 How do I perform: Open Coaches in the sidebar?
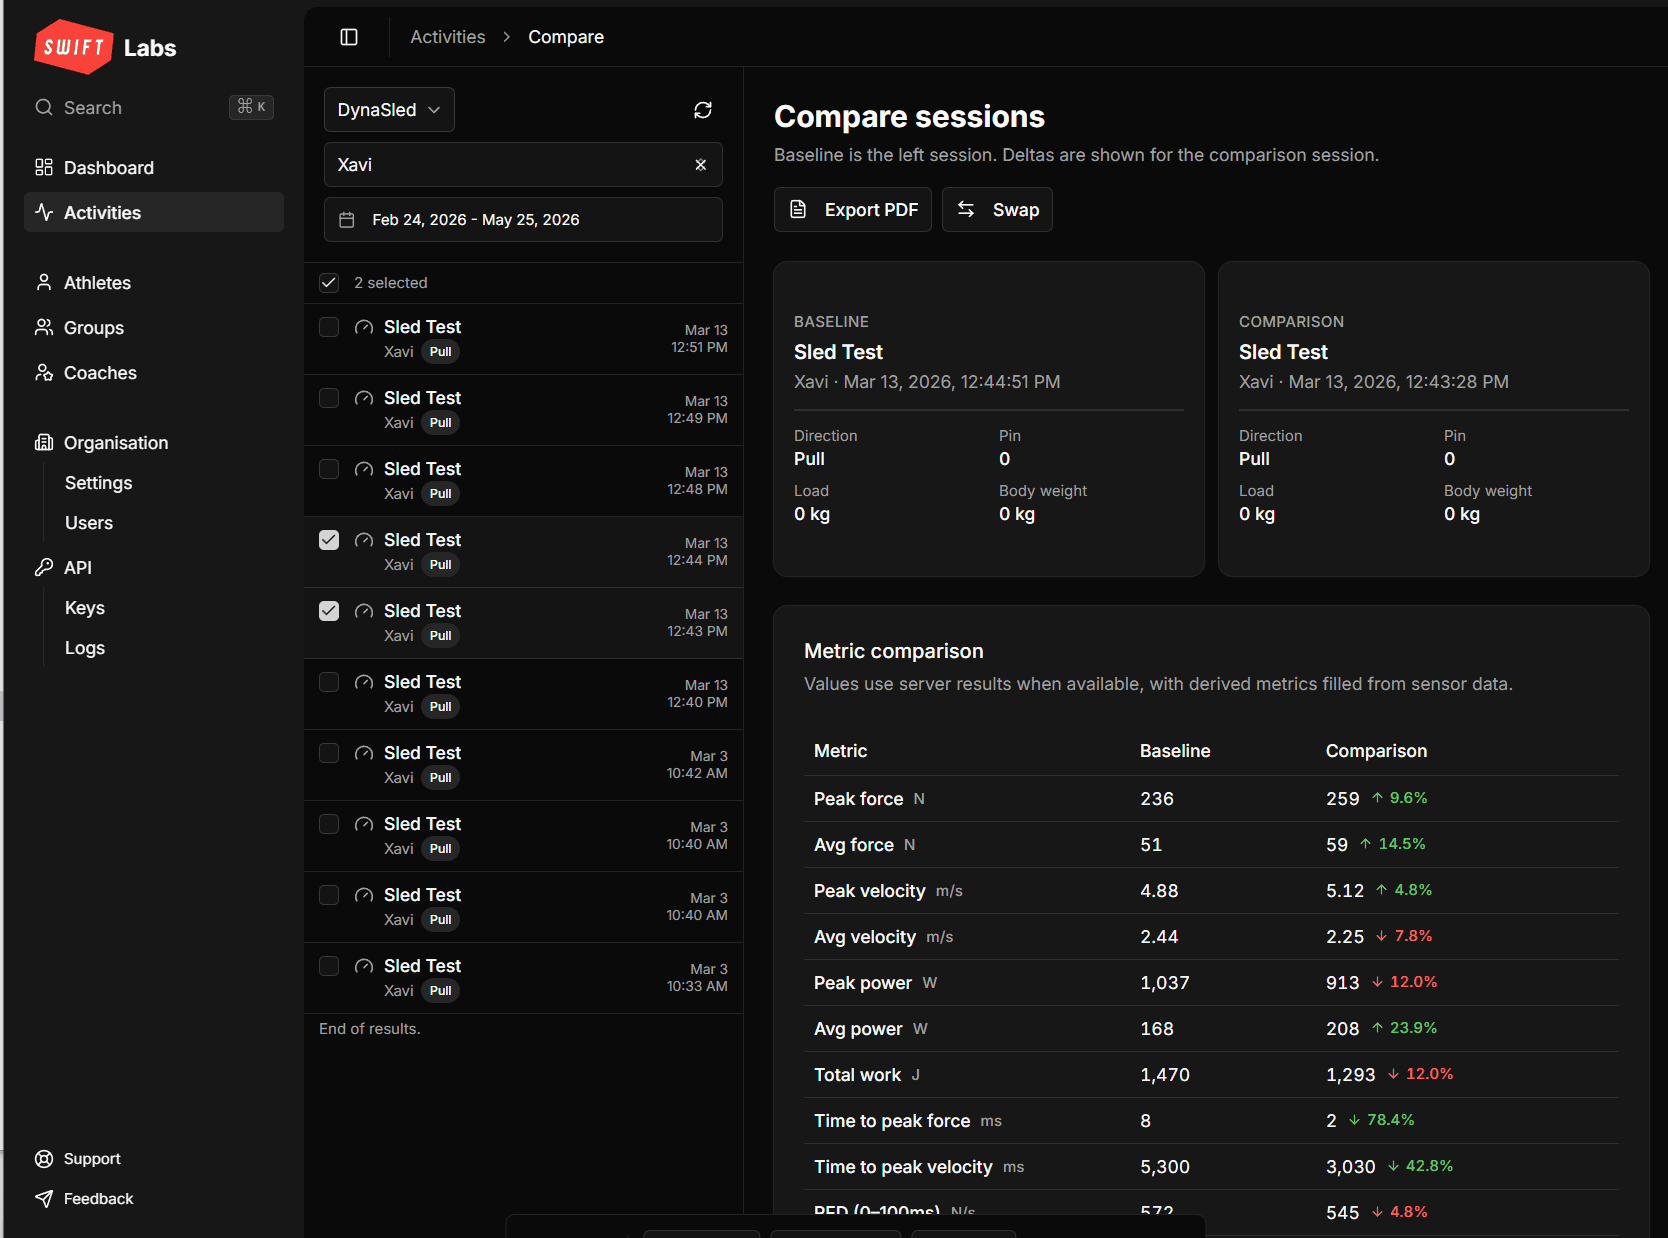click(154, 372)
